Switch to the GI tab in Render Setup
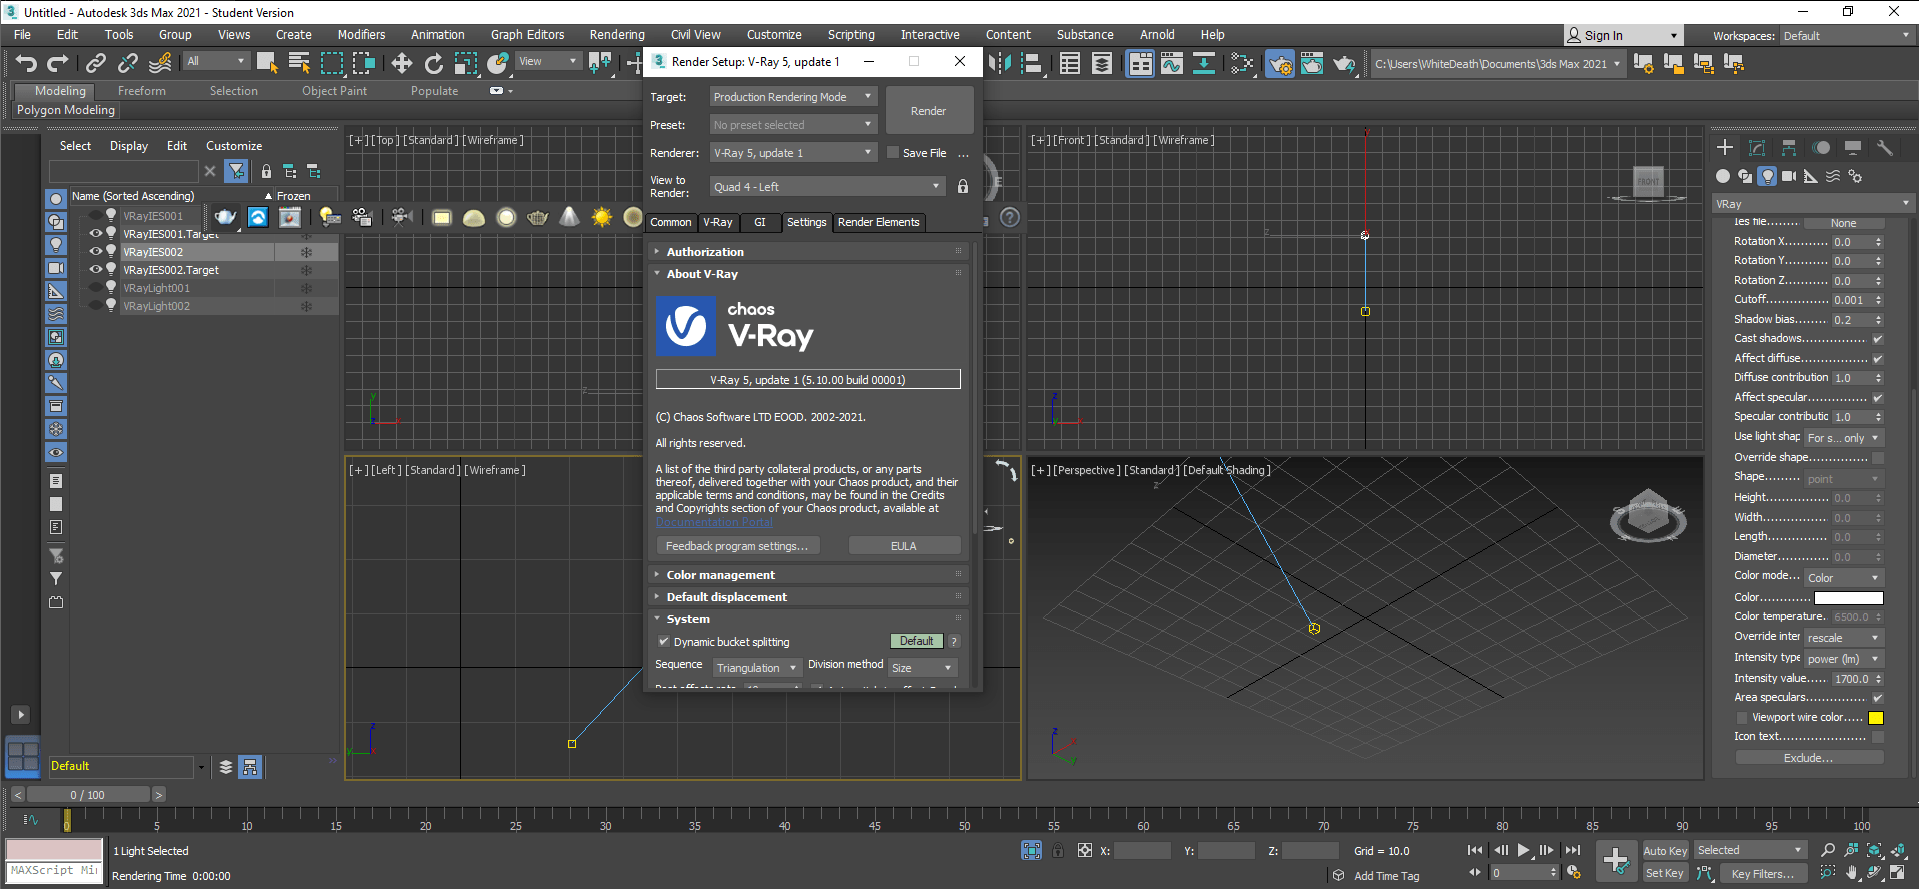The image size is (1919, 889). pyautogui.click(x=760, y=223)
